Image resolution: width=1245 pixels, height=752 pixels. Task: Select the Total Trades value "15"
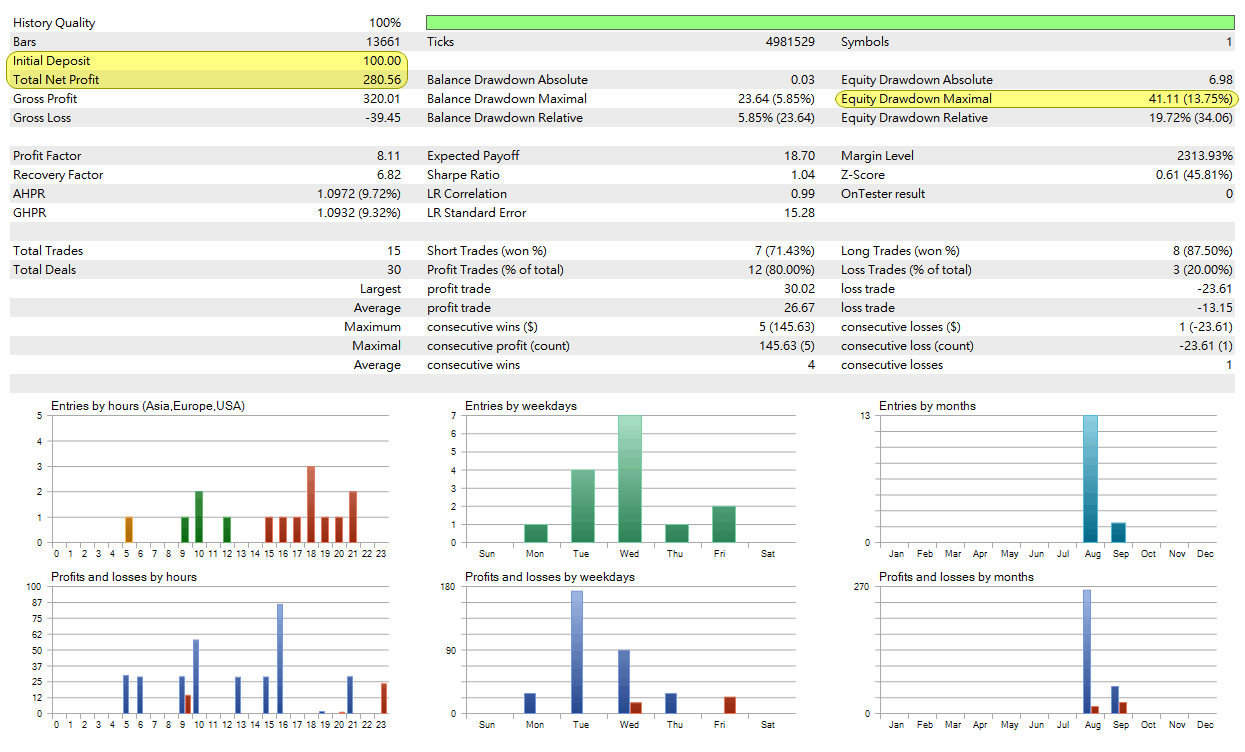(x=394, y=251)
